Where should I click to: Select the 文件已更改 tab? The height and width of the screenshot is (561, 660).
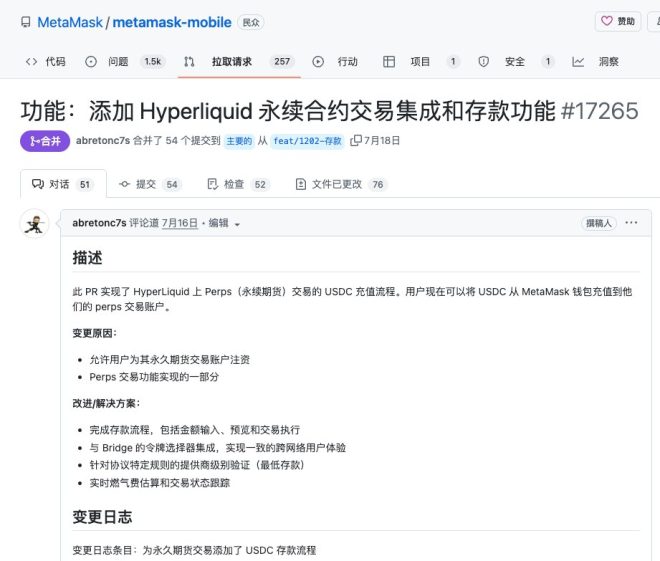point(341,184)
